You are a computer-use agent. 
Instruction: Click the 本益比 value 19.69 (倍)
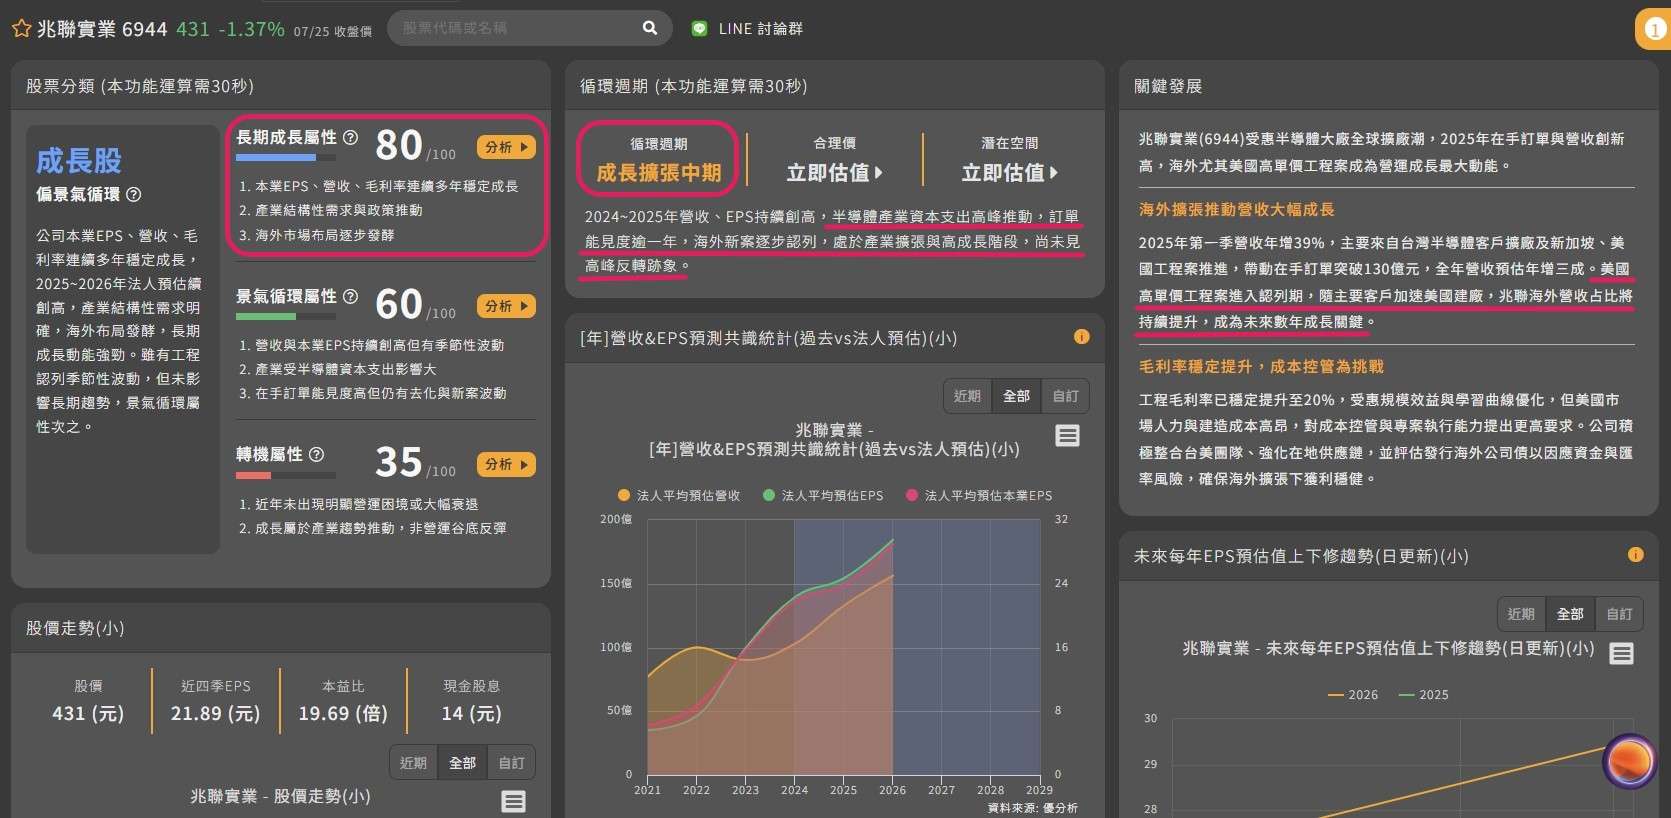click(x=343, y=713)
